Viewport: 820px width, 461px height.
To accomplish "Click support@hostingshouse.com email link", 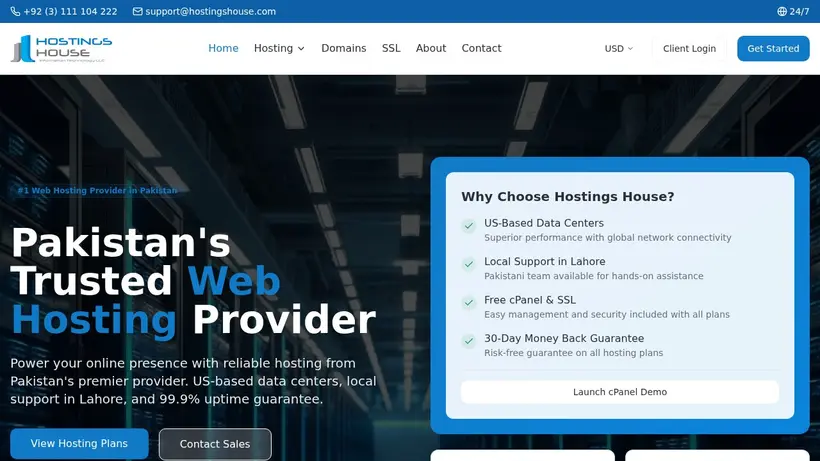I will pos(210,11).
